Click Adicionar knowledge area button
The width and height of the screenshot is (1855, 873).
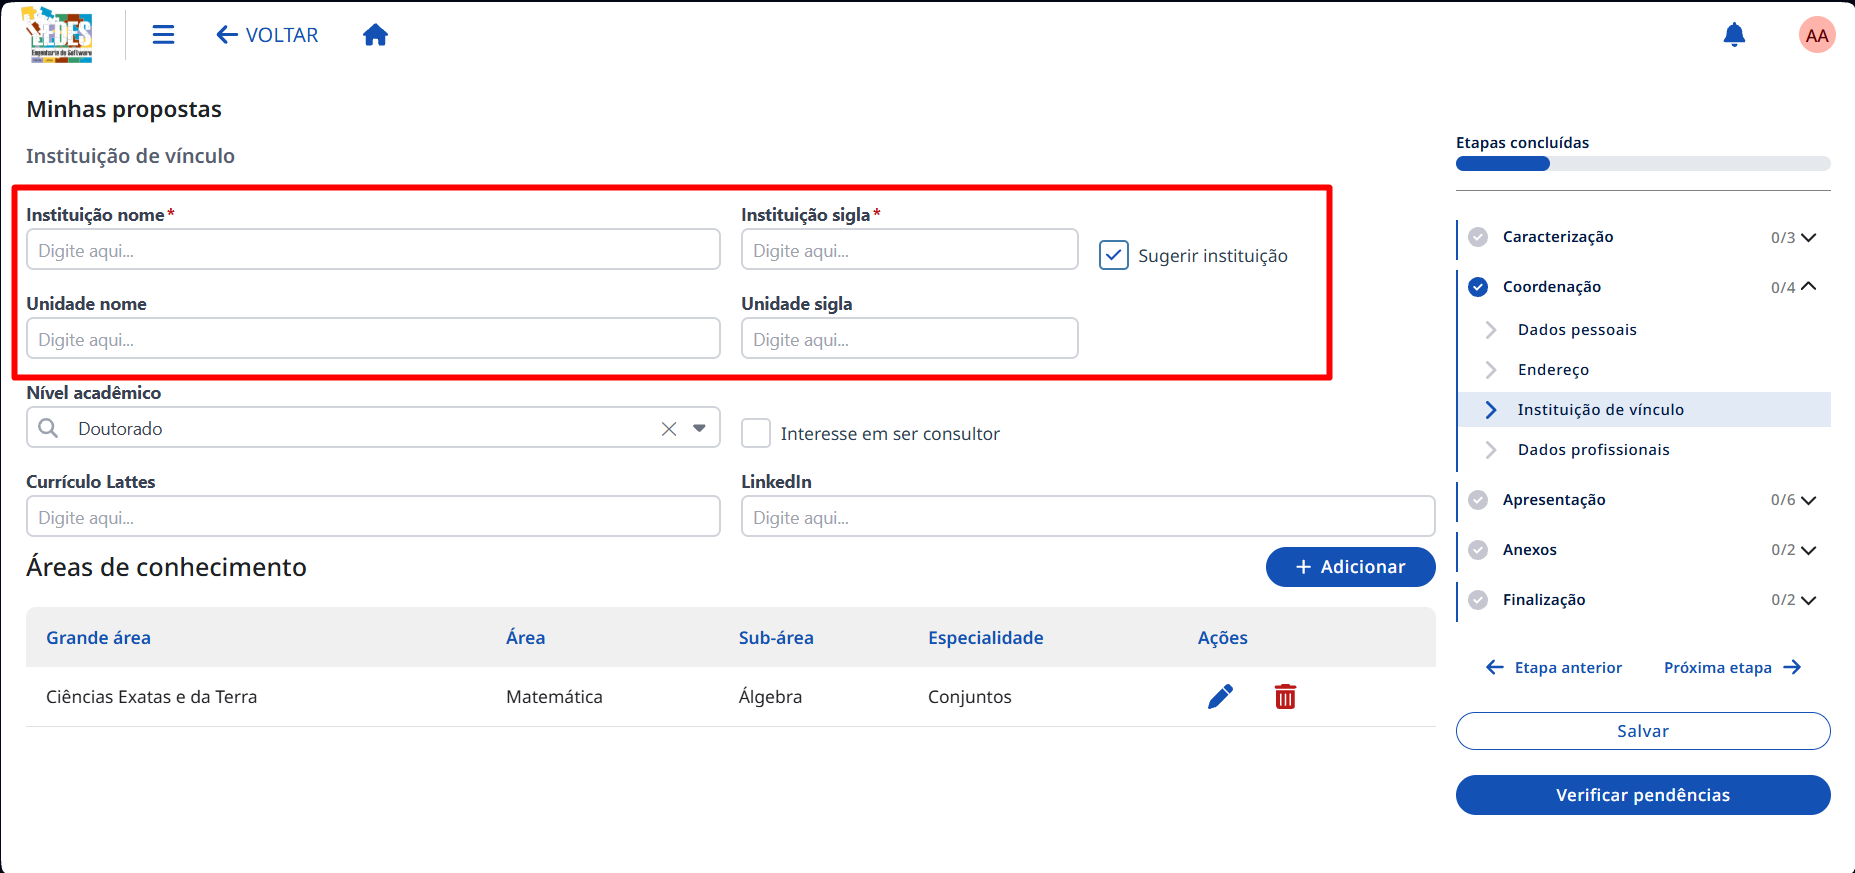[1350, 567]
